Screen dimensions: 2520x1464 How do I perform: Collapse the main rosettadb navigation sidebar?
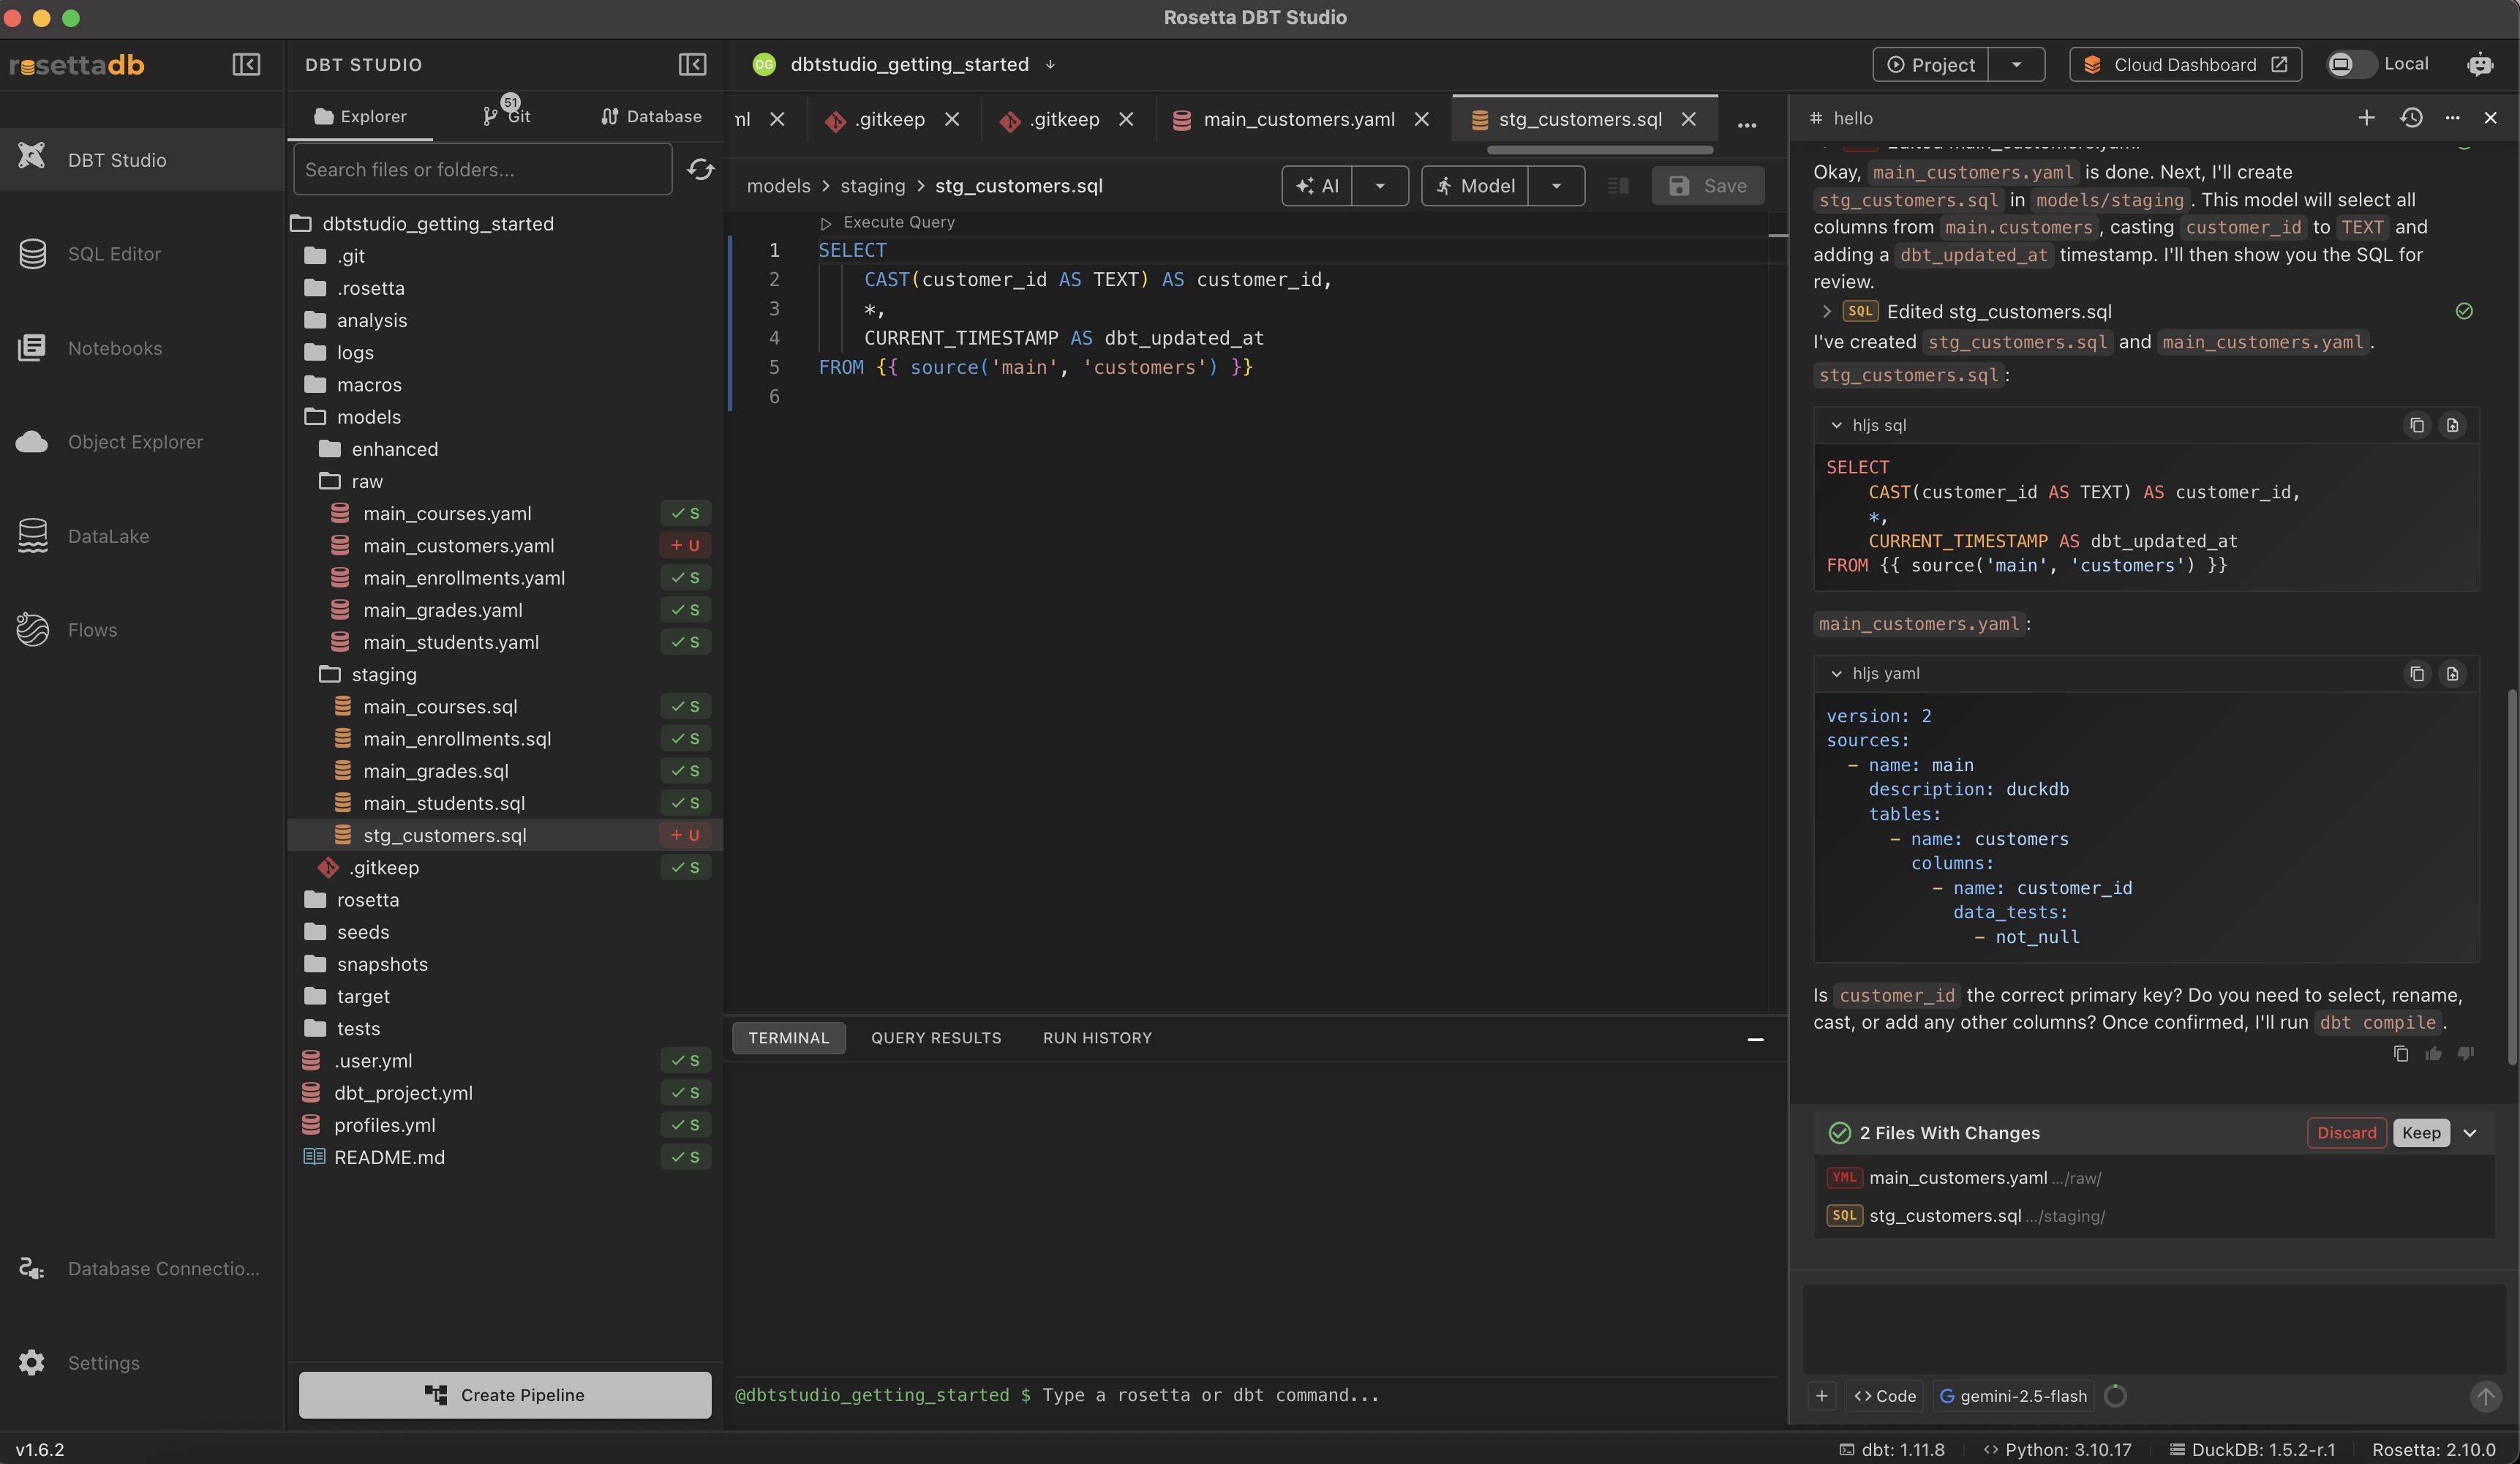point(246,65)
